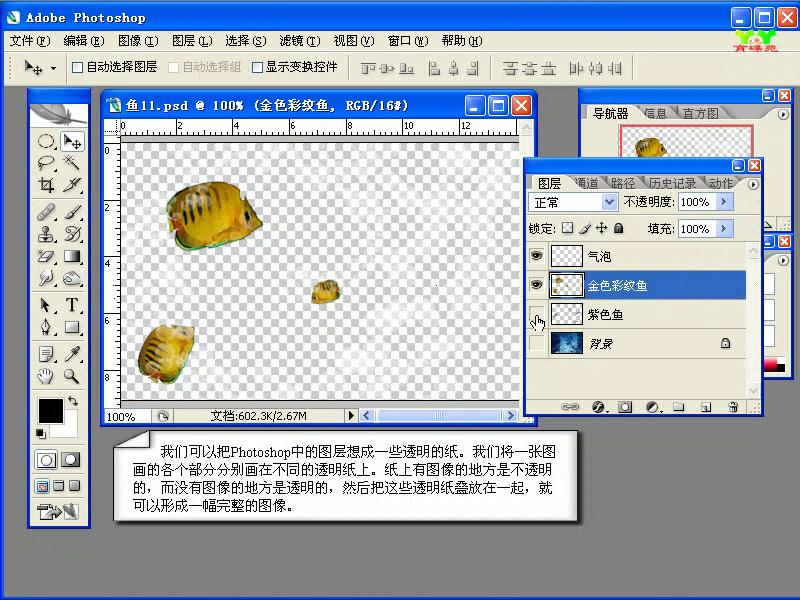The image size is (800, 600).
Task: Select the Rectangle shape tool
Action: (x=72, y=327)
